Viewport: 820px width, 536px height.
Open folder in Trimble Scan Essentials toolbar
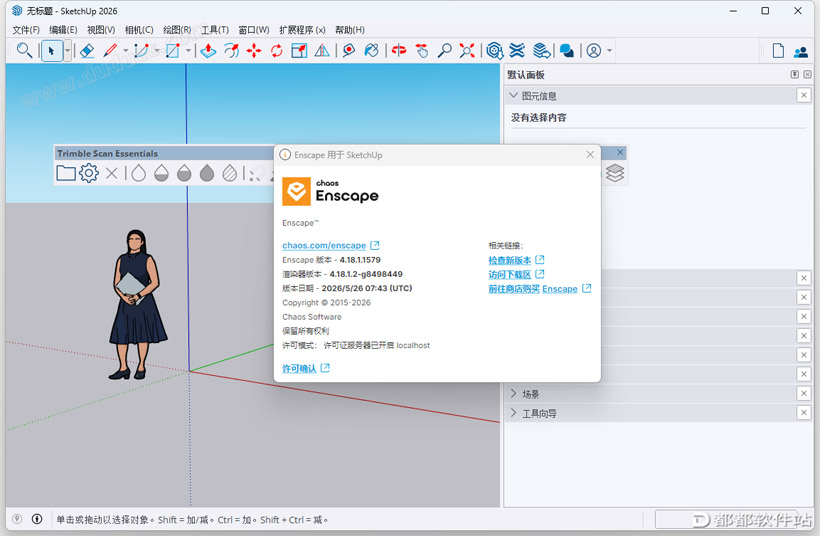click(66, 173)
